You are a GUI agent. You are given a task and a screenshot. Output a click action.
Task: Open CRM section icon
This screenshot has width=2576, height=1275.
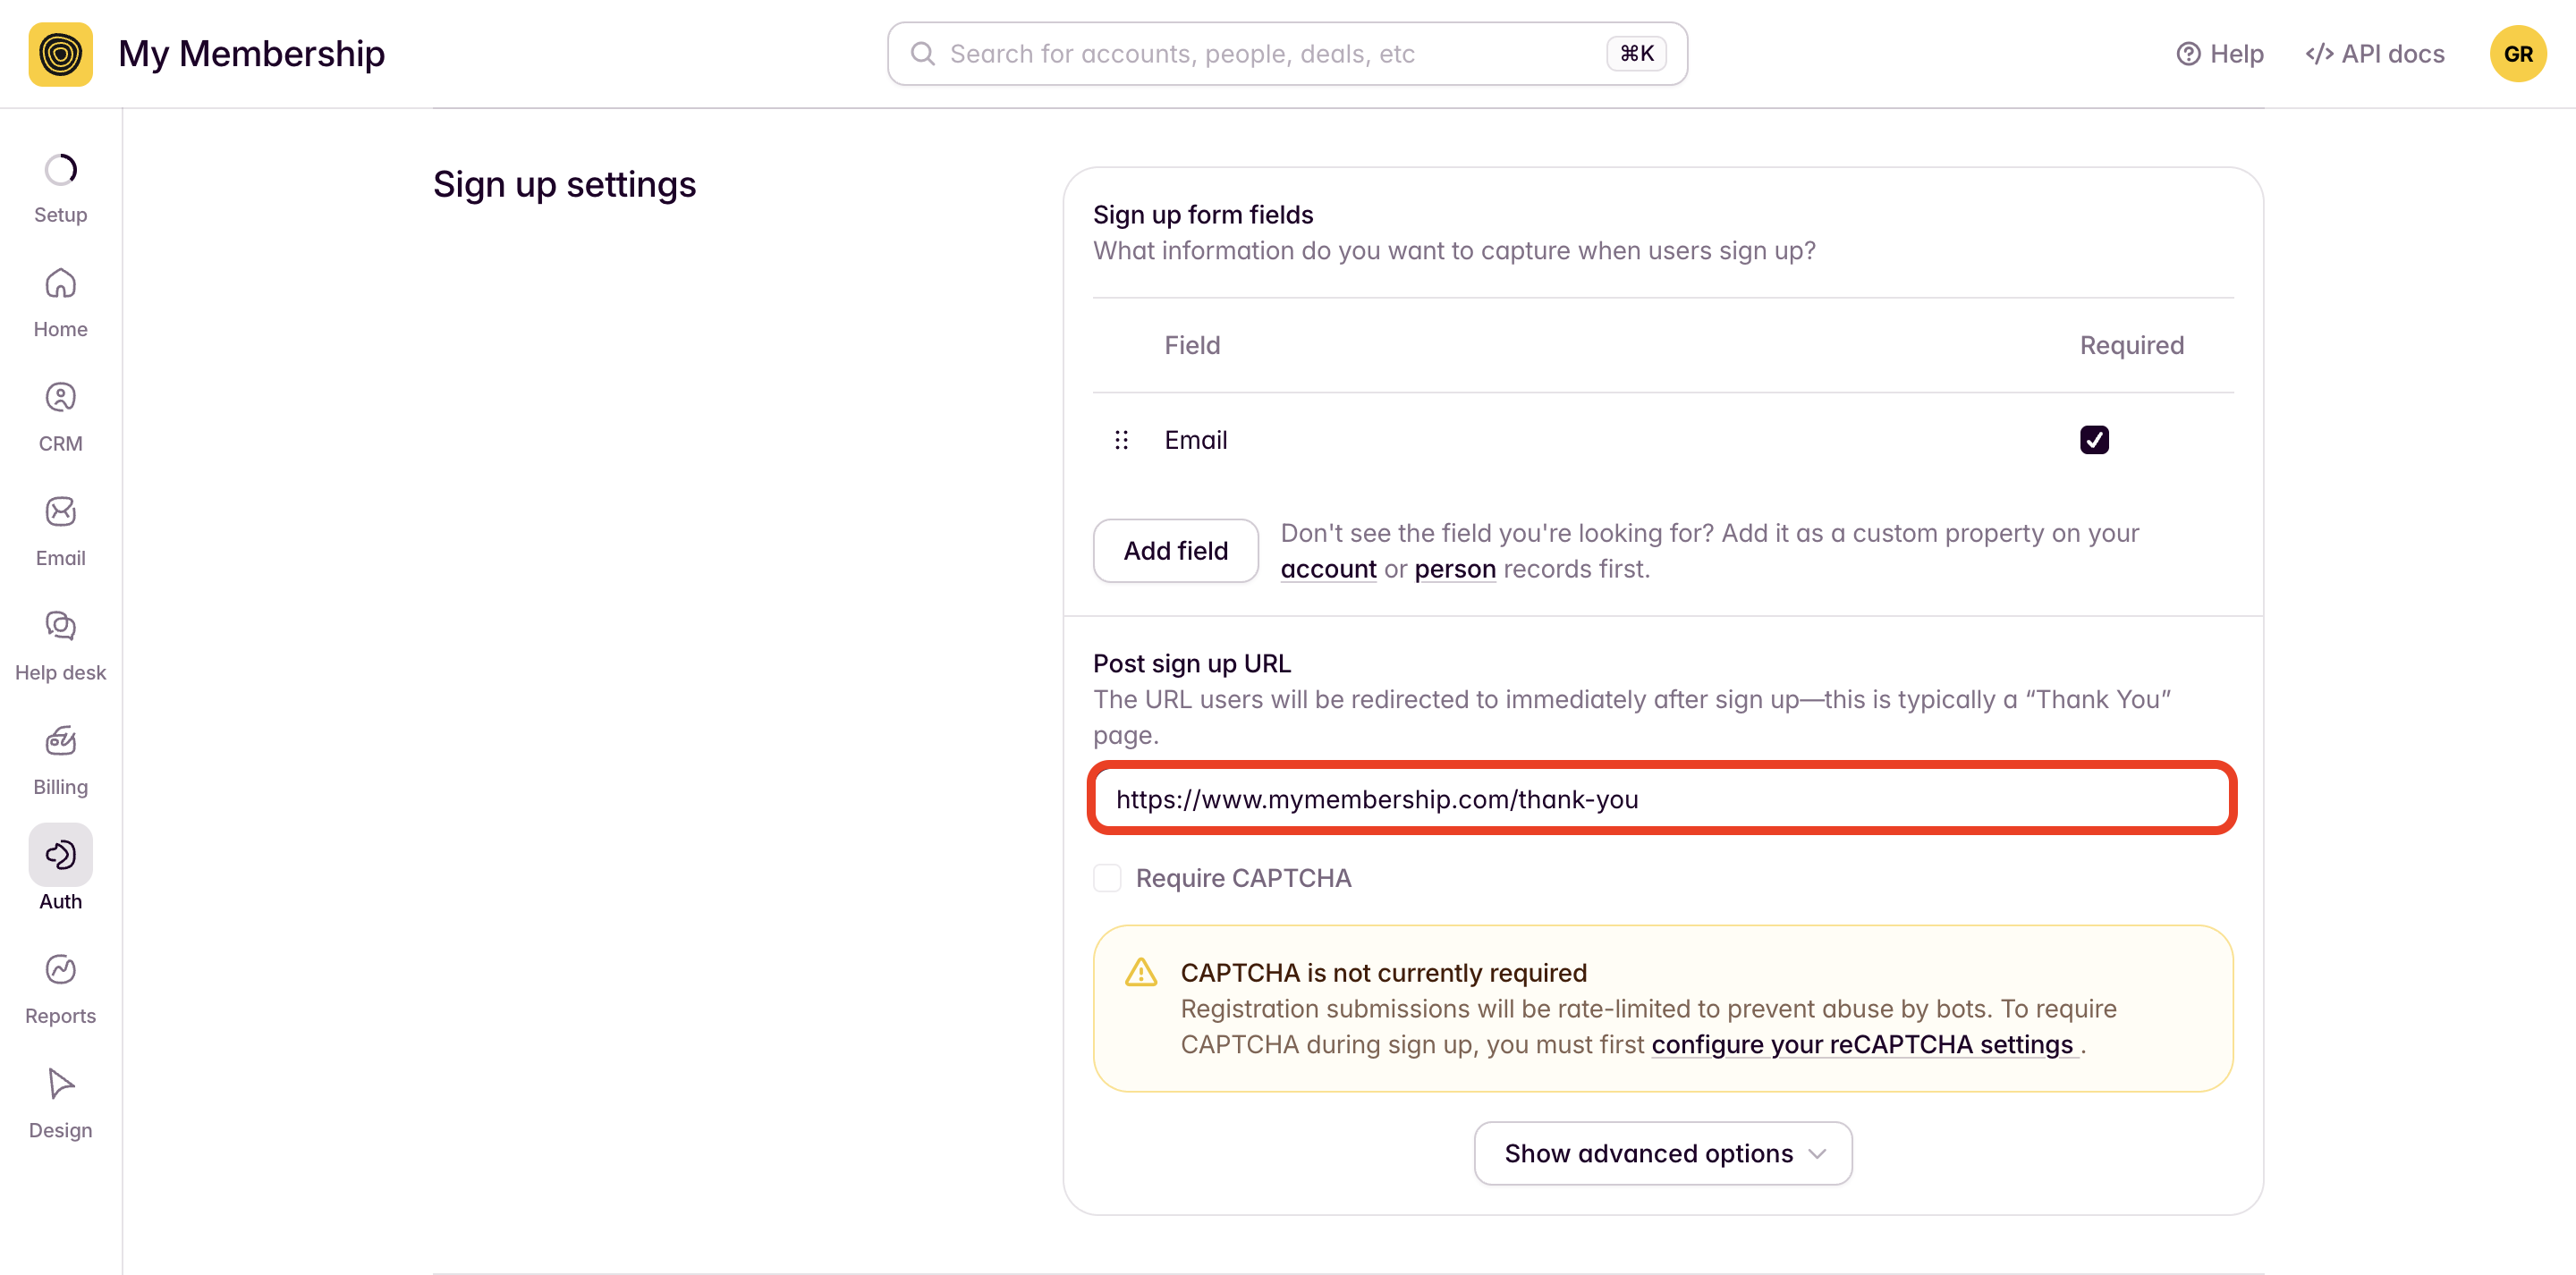(60, 398)
